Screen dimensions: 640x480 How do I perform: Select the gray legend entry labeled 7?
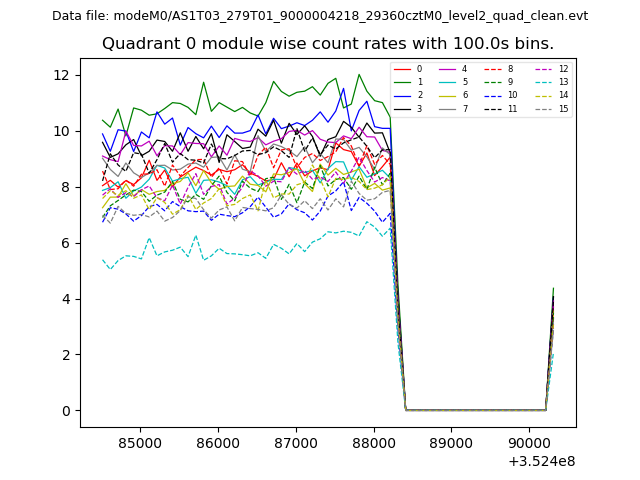coord(447,108)
